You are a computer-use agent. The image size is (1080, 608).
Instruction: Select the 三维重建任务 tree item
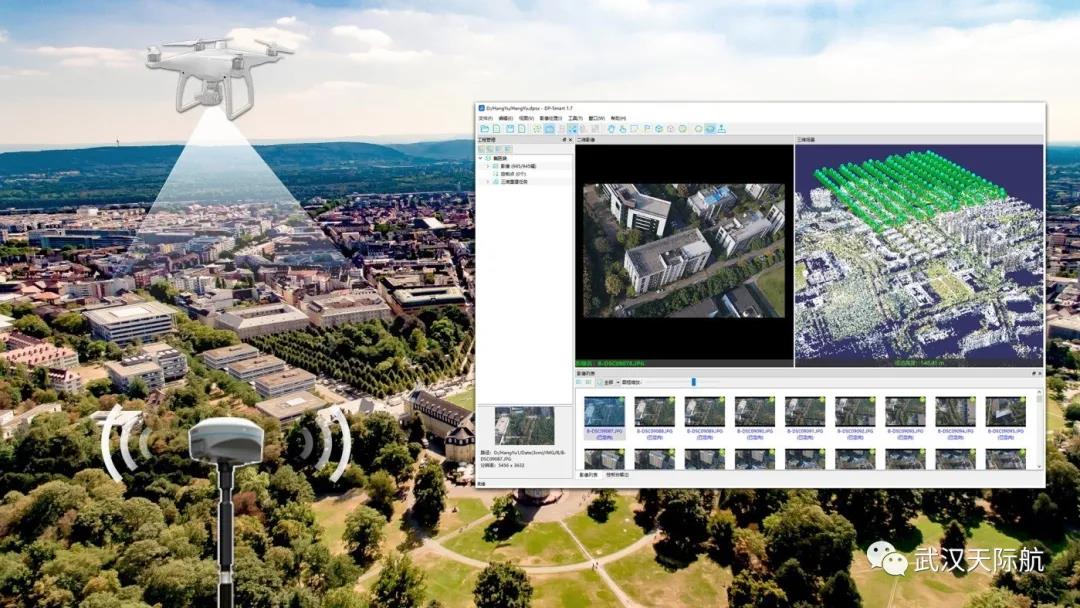coord(514,181)
